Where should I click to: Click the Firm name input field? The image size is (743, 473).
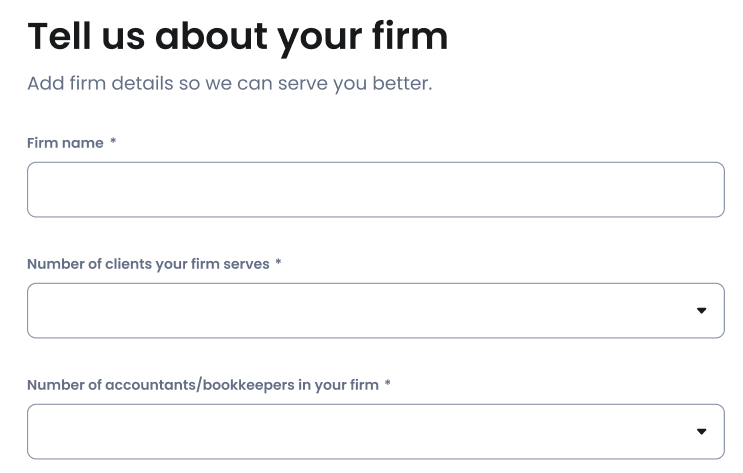pos(375,190)
